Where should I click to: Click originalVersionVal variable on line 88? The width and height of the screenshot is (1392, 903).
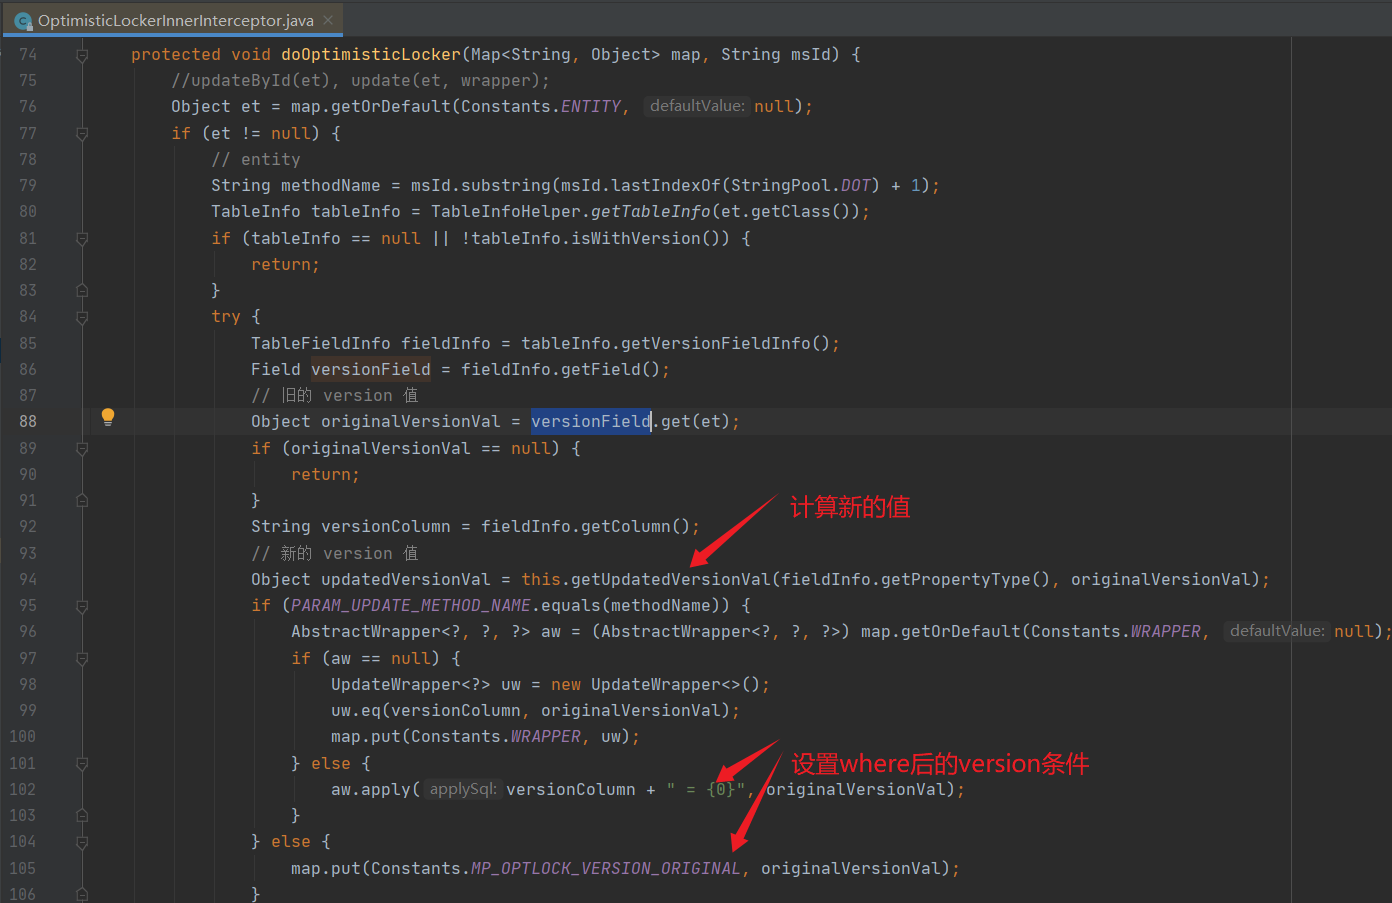click(411, 422)
